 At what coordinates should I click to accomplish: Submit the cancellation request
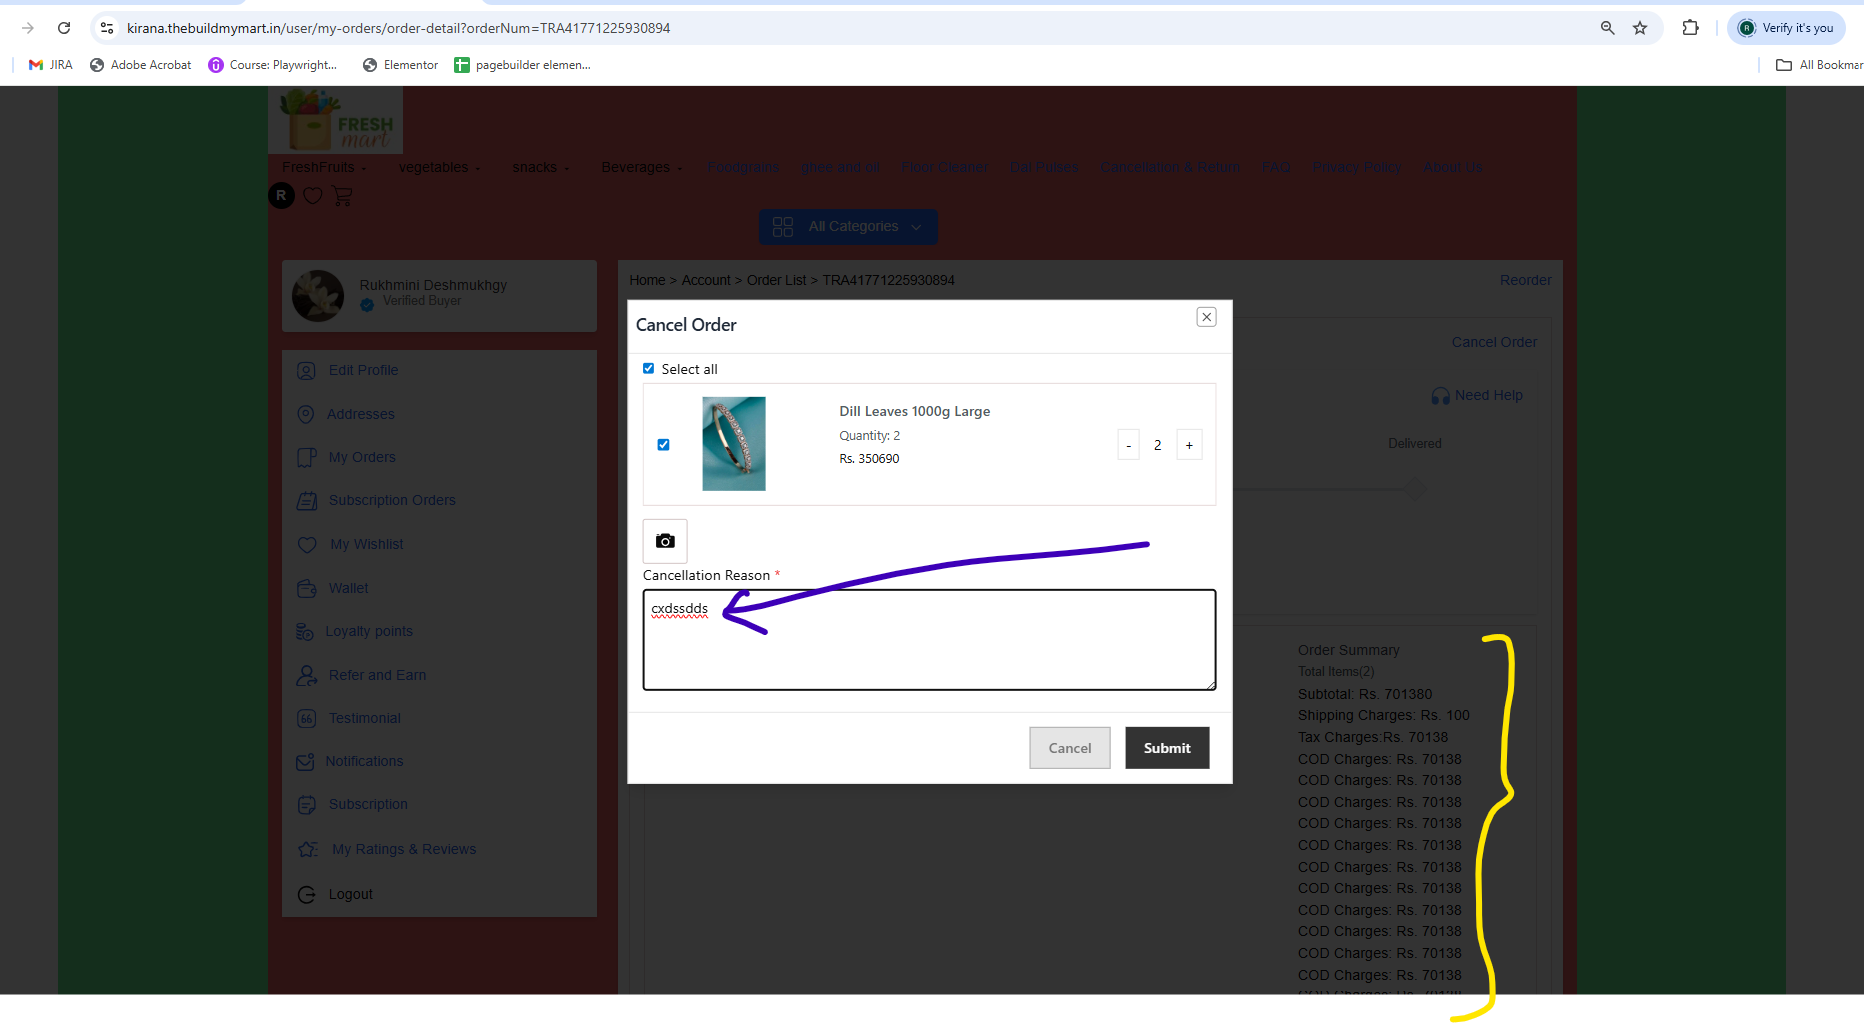[x=1167, y=748]
